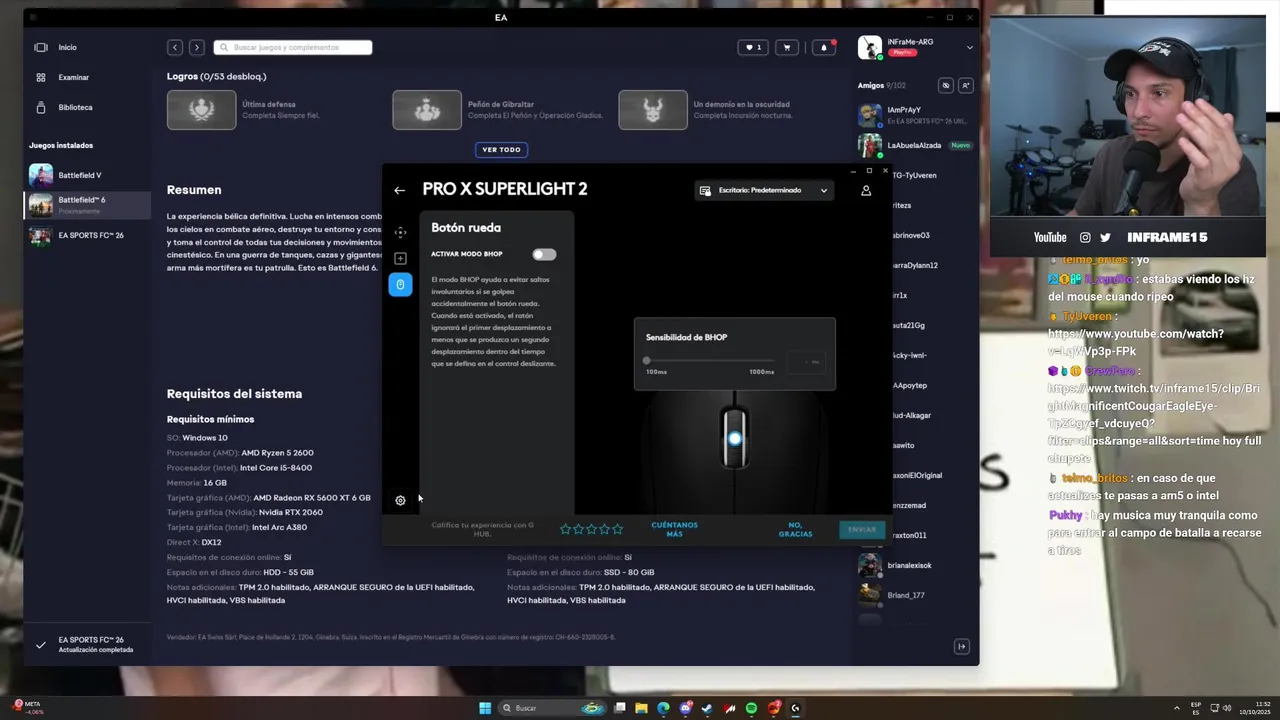Open Discord from the taskbar
Viewport: 1280px width, 720px height.
click(685, 708)
